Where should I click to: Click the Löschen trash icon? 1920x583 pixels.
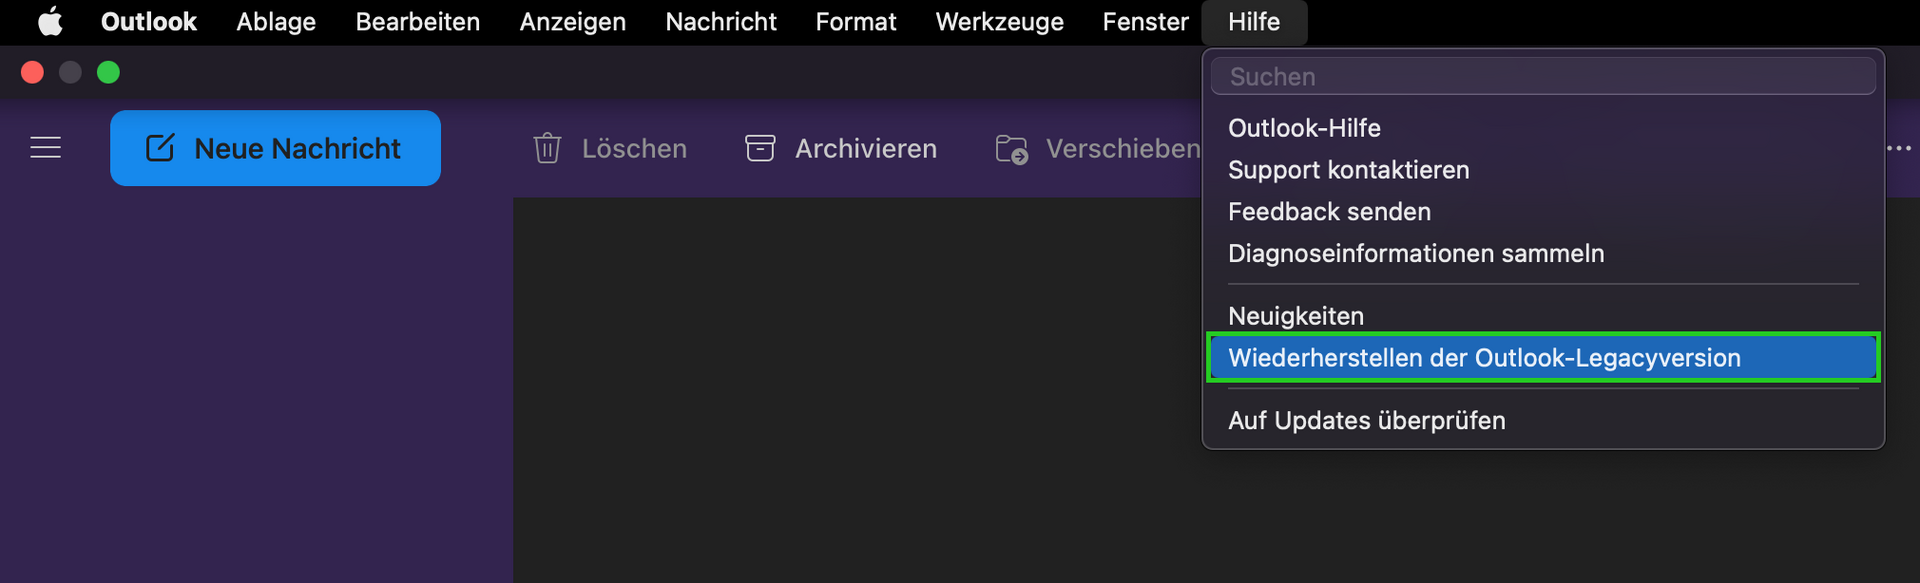point(547,148)
